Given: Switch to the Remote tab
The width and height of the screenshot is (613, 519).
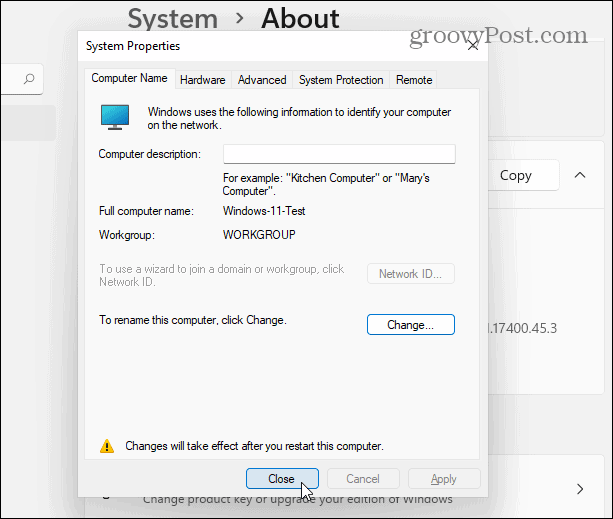Looking at the screenshot, I should tap(414, 80).
